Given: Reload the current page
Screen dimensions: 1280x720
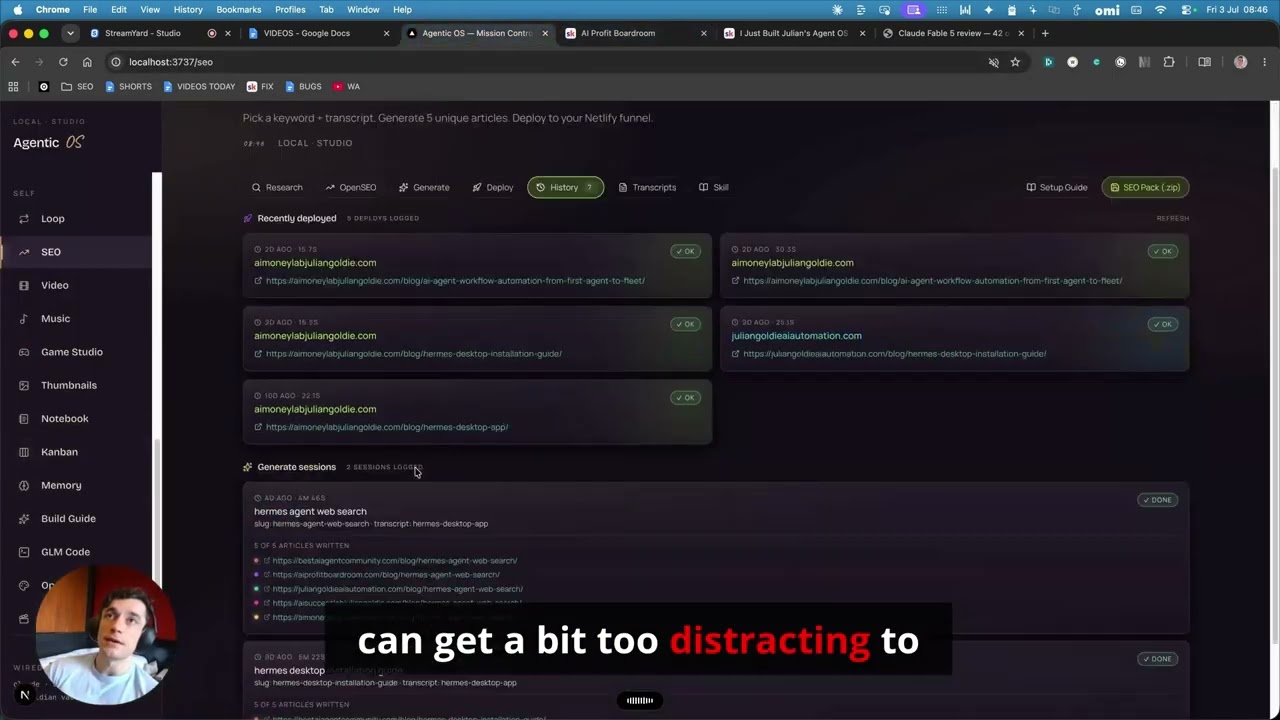Looking at the screenshot, I should pos(63,62).
